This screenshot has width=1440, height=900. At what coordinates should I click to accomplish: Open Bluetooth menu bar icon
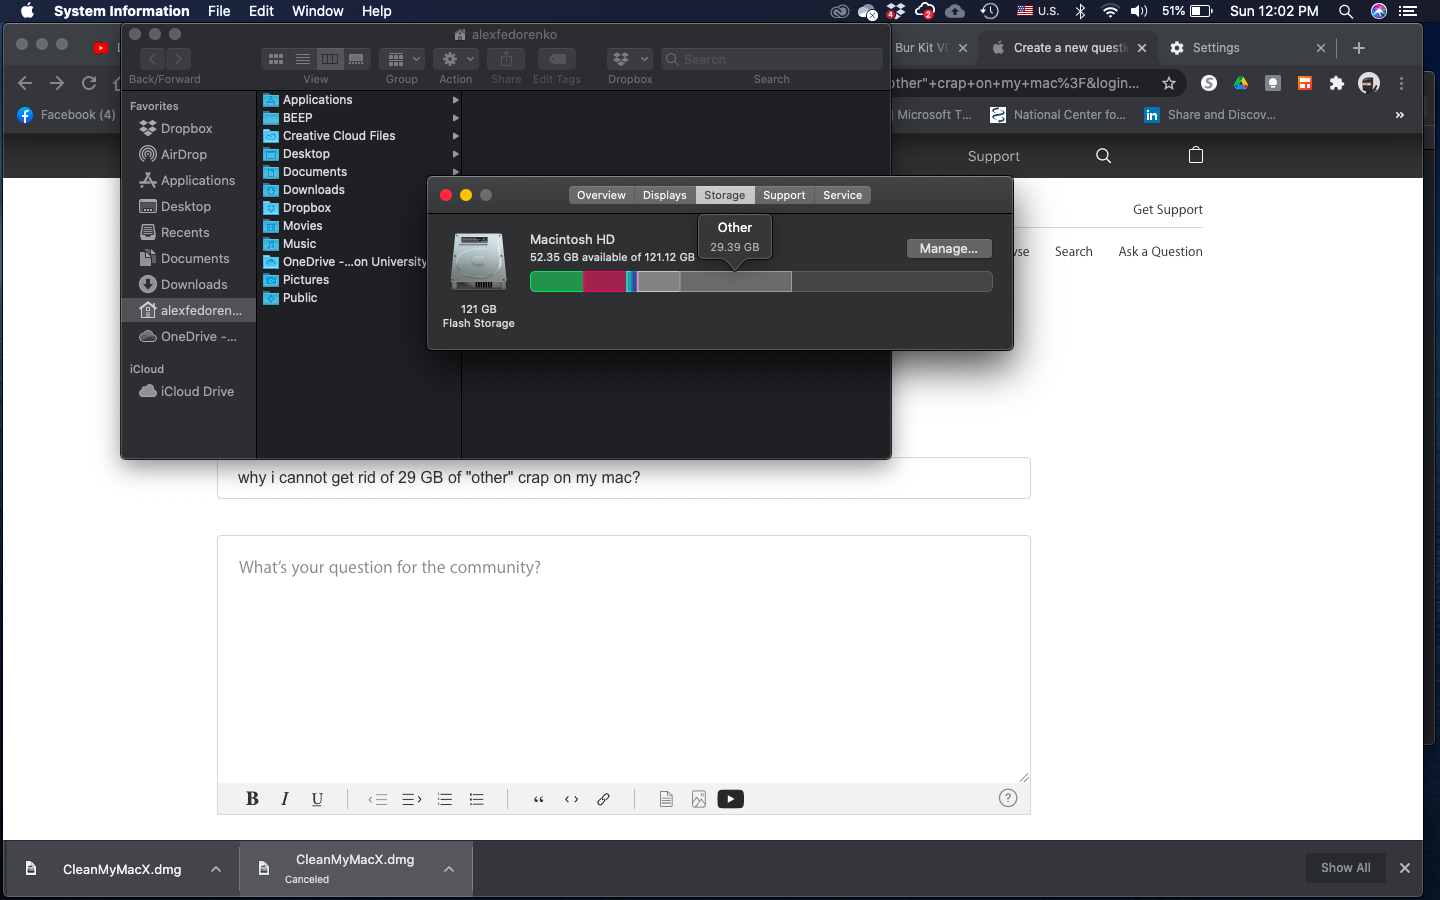[1080, 11]
